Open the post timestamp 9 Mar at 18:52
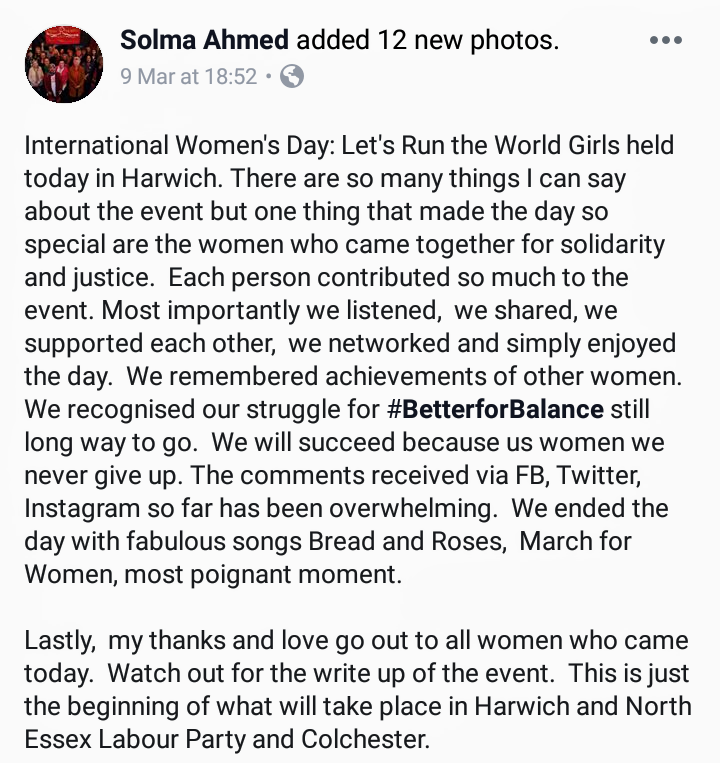The width and height of the screenshot is (720, 763). click(188, 76)
